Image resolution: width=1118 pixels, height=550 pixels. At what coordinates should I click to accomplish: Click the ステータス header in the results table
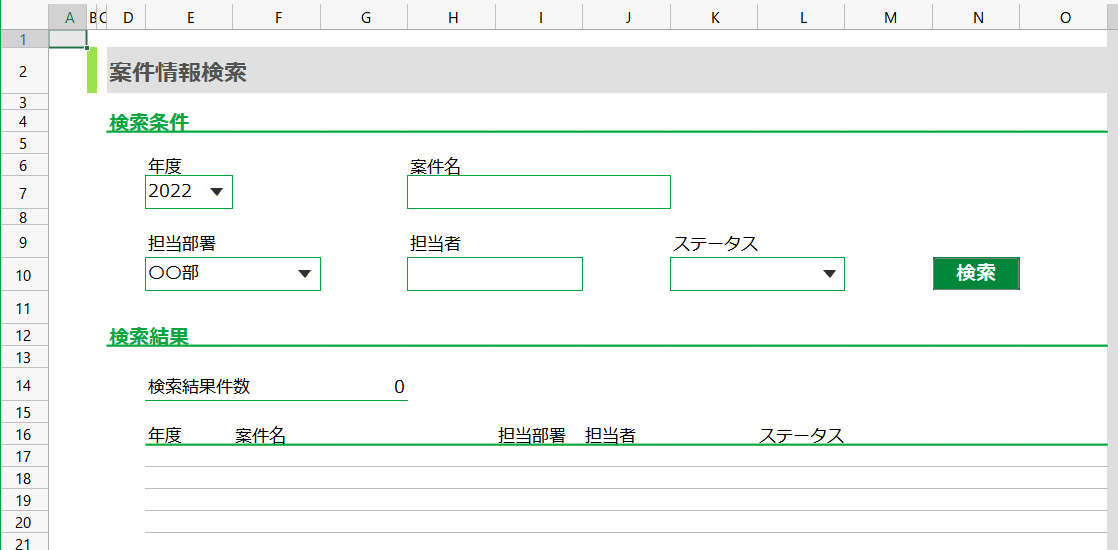coord(801,436)
